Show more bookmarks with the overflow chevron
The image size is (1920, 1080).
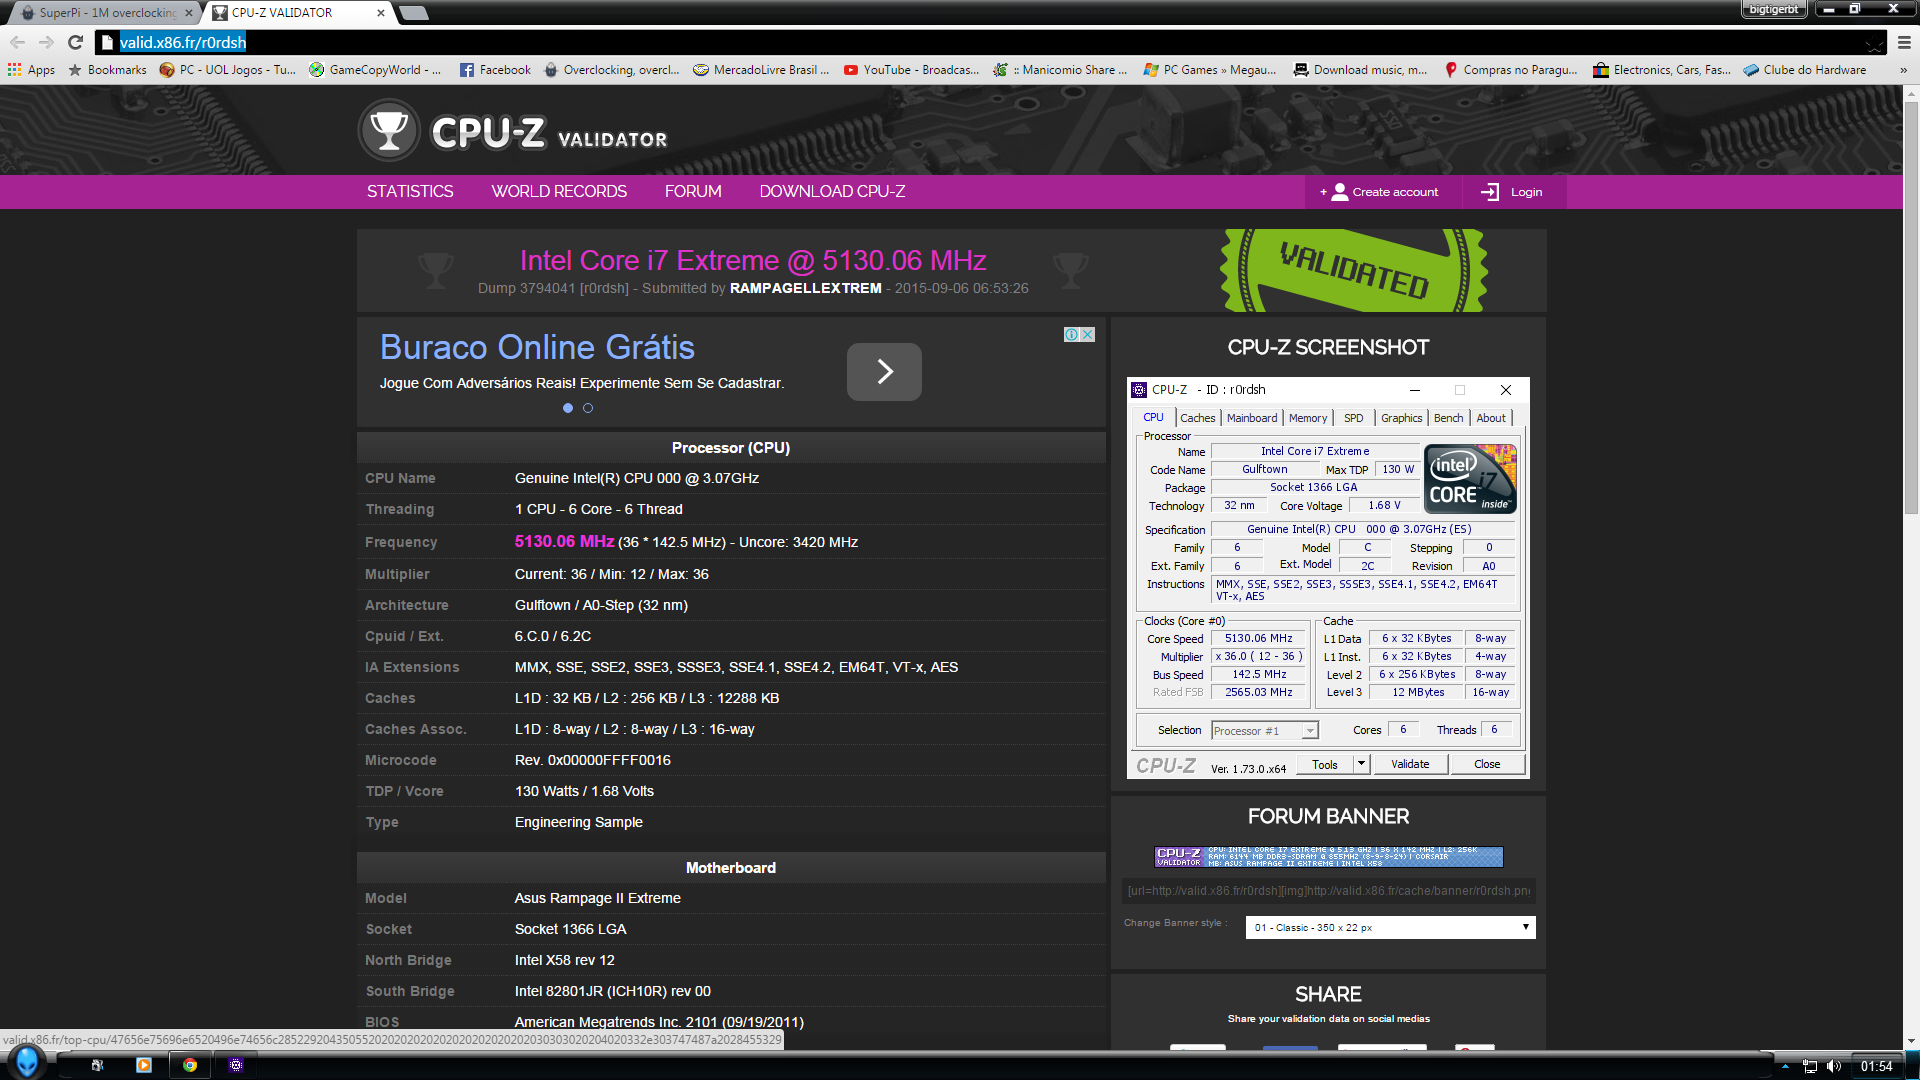coord(1903,70)
